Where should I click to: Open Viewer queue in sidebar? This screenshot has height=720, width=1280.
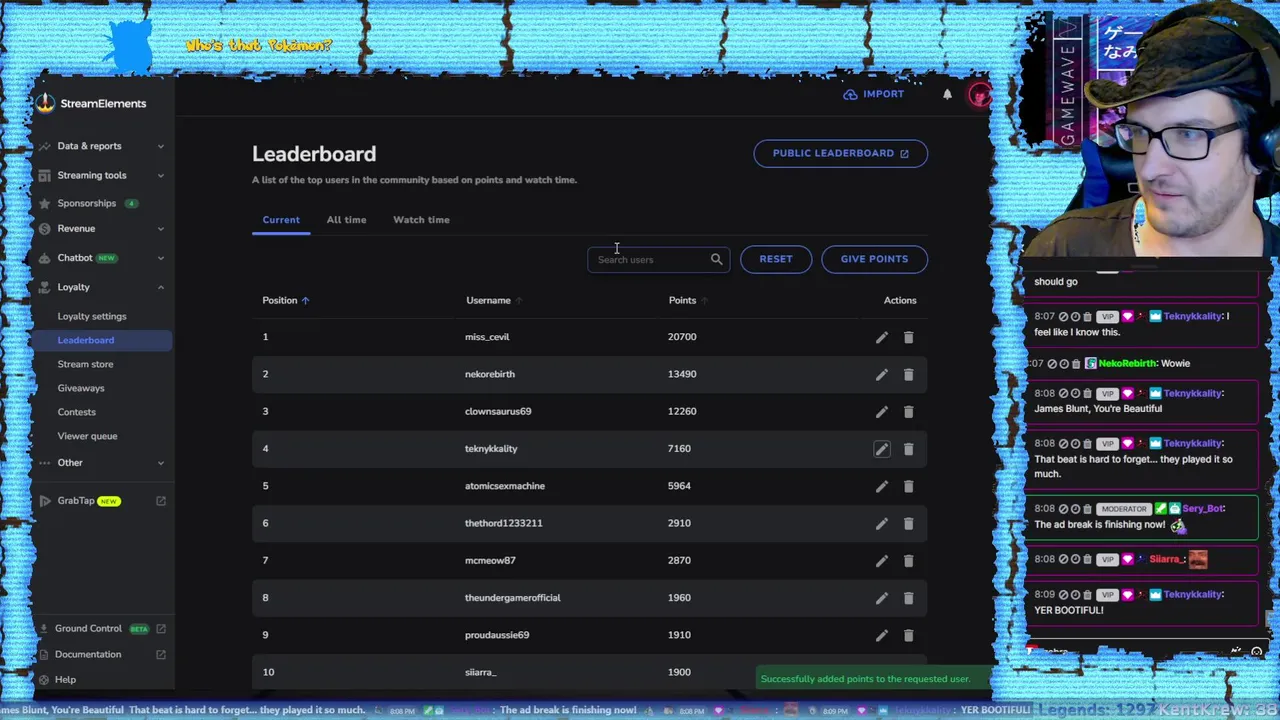point(87,436)
